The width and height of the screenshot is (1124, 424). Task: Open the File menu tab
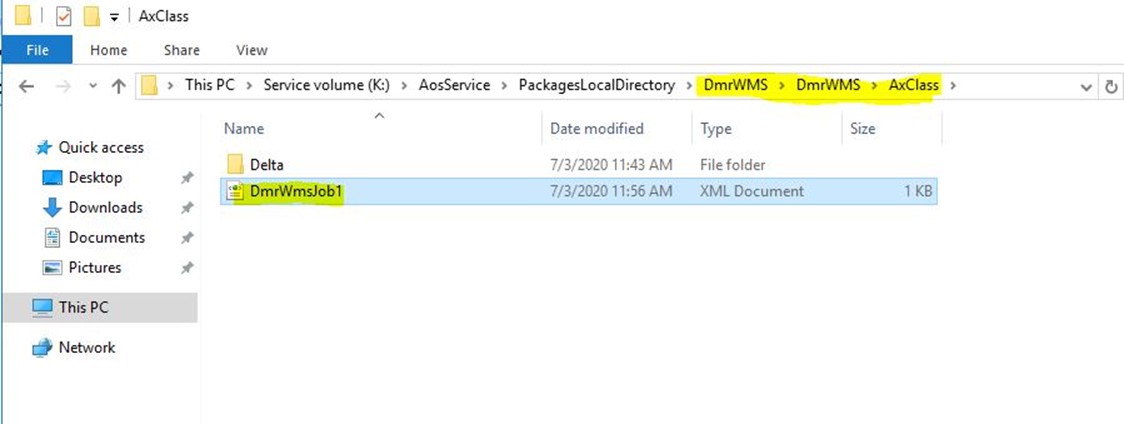(x=37, y=50)
